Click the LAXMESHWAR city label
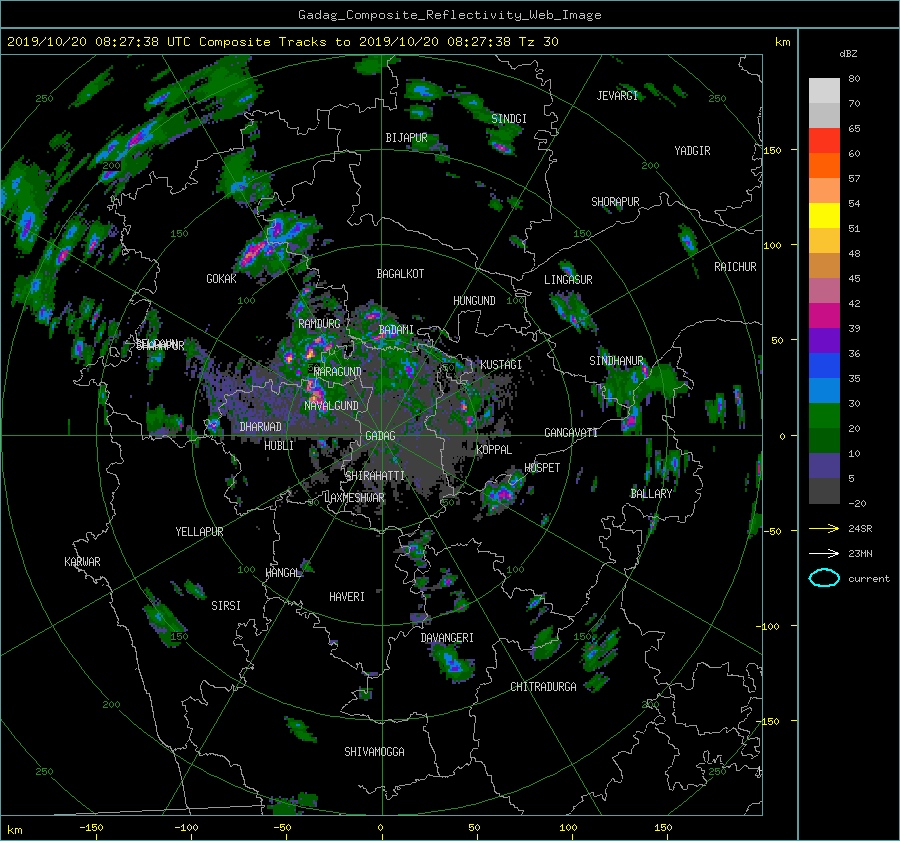This screenshot has width=900, height=841. 354,498
